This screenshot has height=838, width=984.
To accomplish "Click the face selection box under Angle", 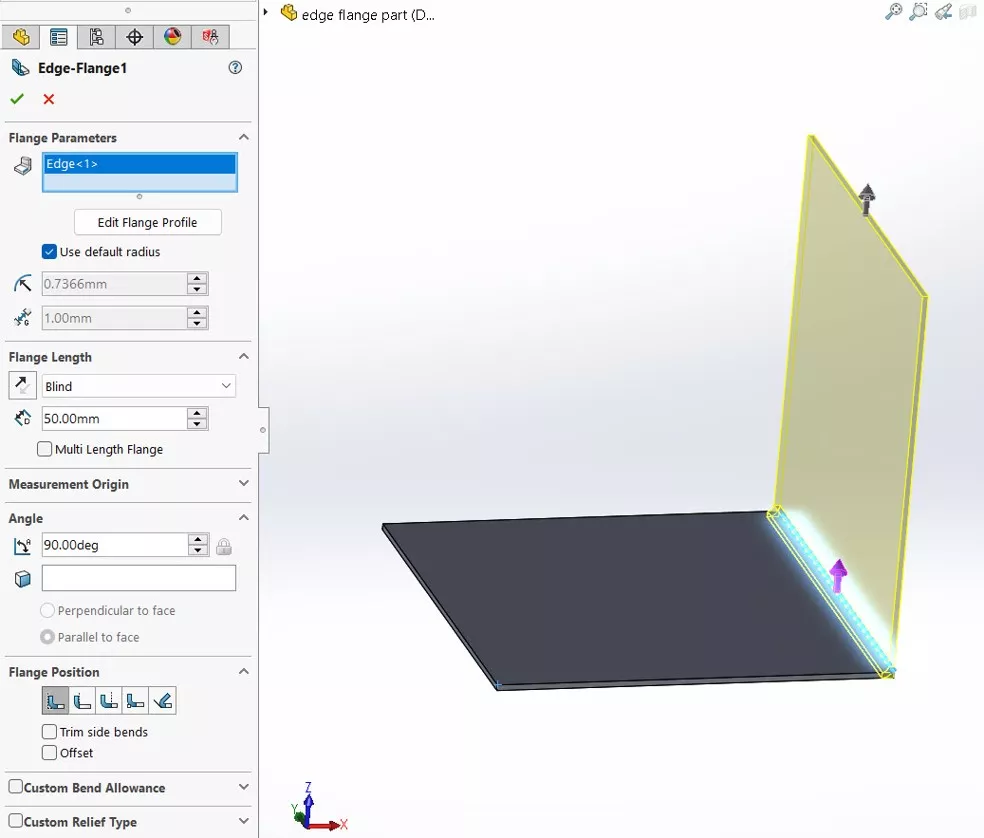I will tap(139, 578).
